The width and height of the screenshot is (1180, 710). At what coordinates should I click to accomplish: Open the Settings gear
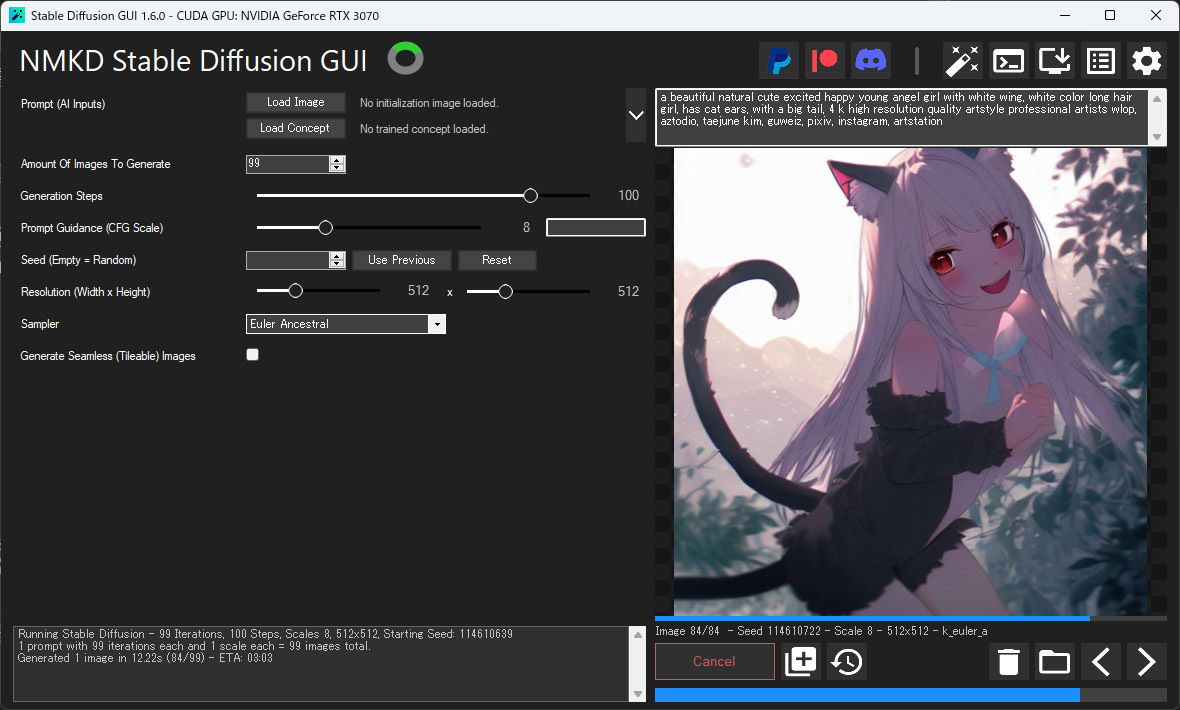1146,60
